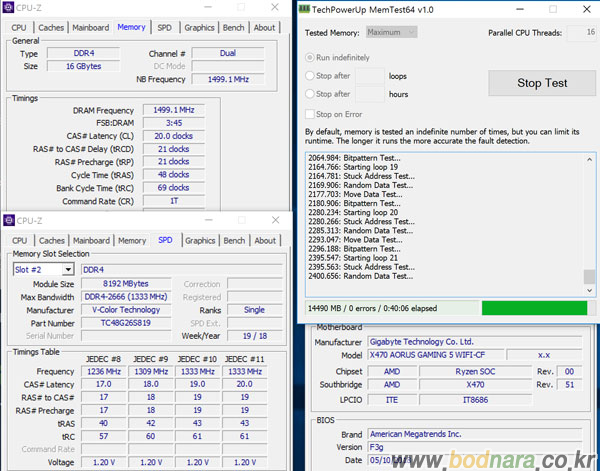Click BIOS Brand American Megatrends value

(x=474, y=434)
